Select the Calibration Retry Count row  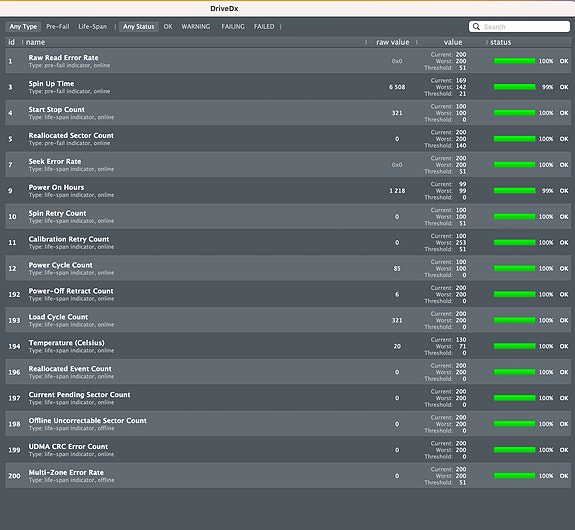(x=288, y=242)
